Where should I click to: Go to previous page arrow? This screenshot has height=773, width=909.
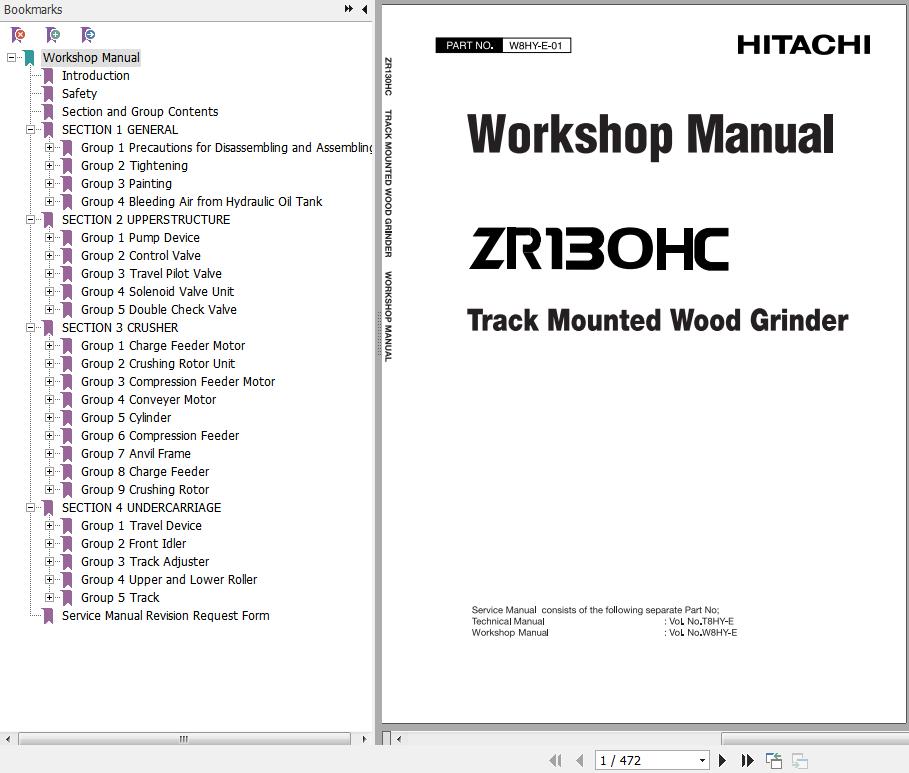580,760
